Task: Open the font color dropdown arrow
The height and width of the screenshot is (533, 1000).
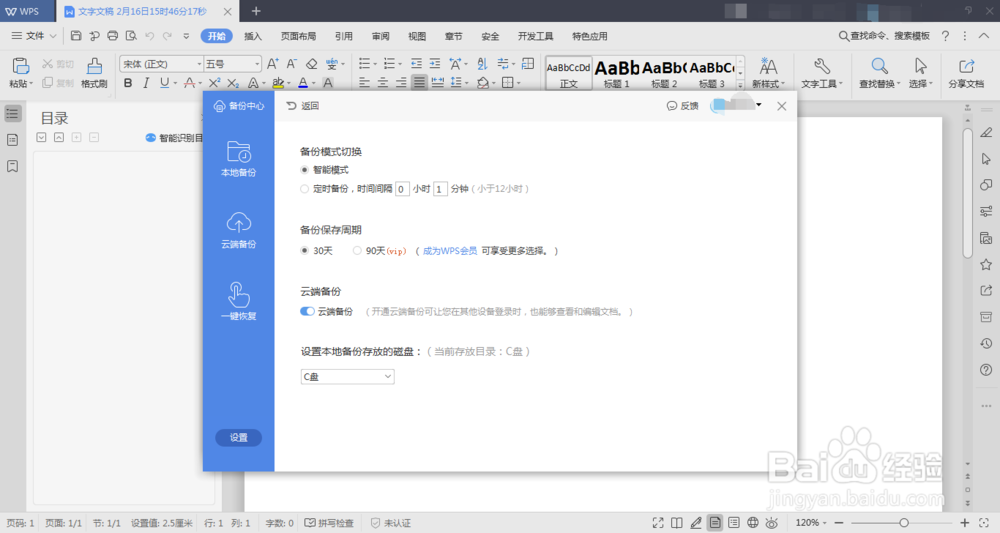Action: [x=313, y=84]
